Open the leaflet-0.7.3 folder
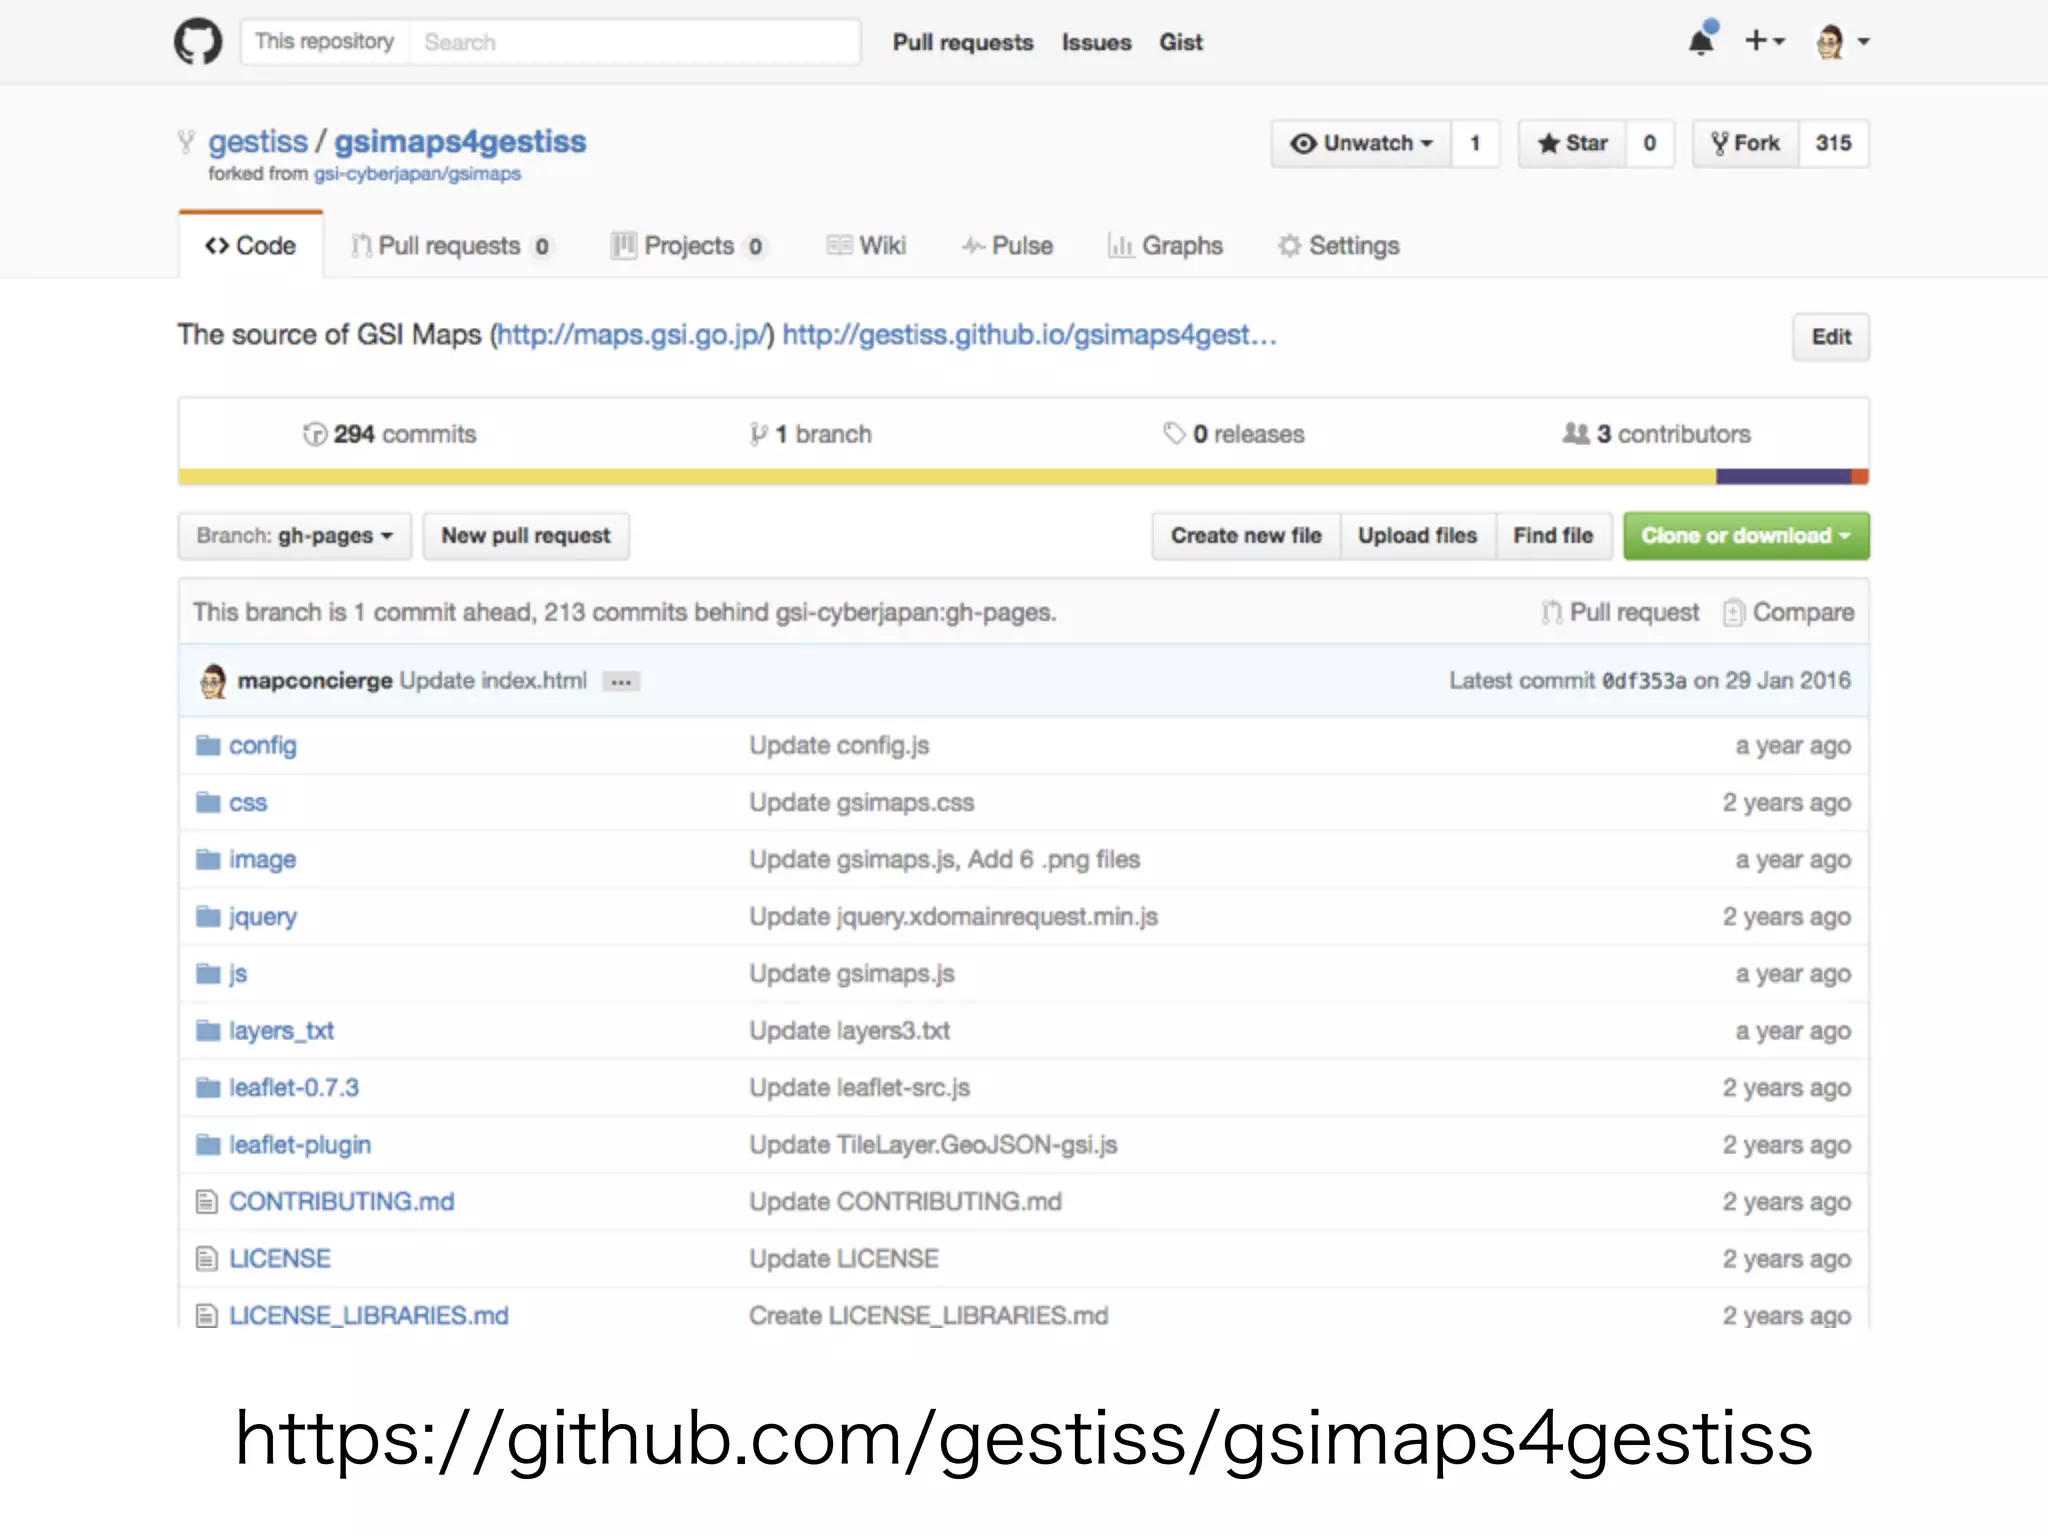 (x=293, y=1088)
